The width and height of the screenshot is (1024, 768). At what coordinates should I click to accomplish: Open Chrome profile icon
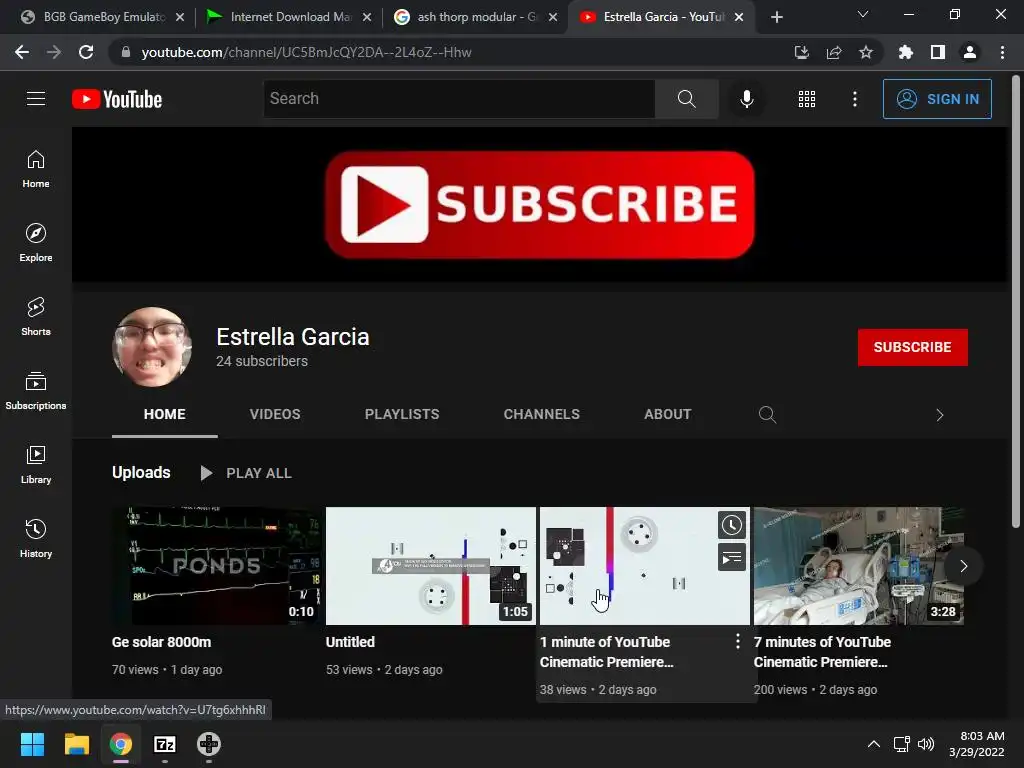970,52
